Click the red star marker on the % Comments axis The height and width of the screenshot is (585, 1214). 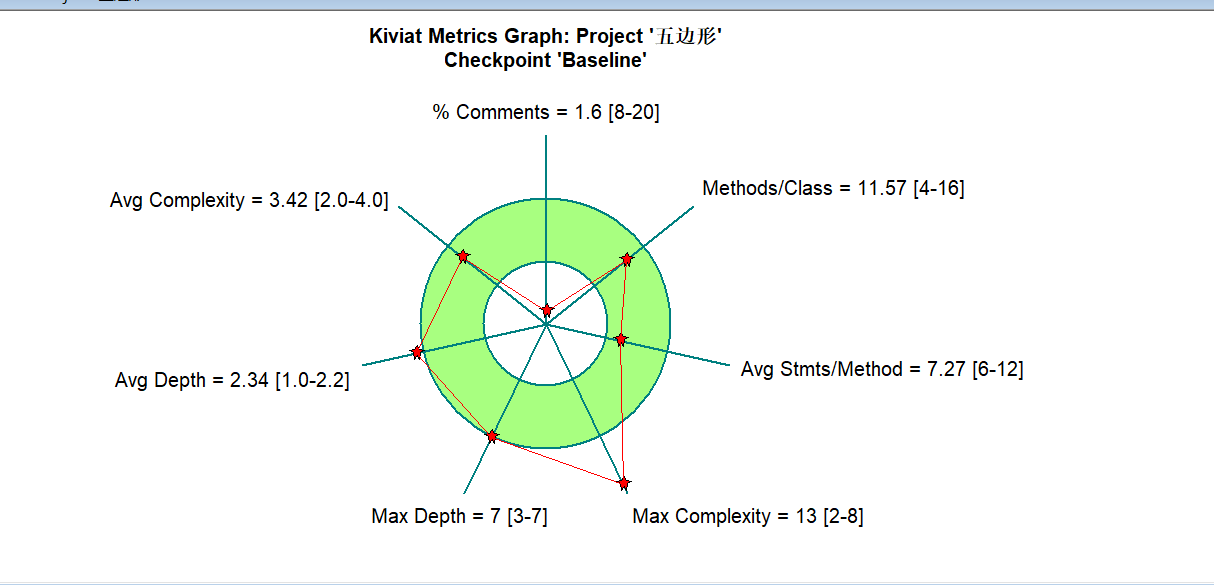pyautogui.click(x=546, y=311)
